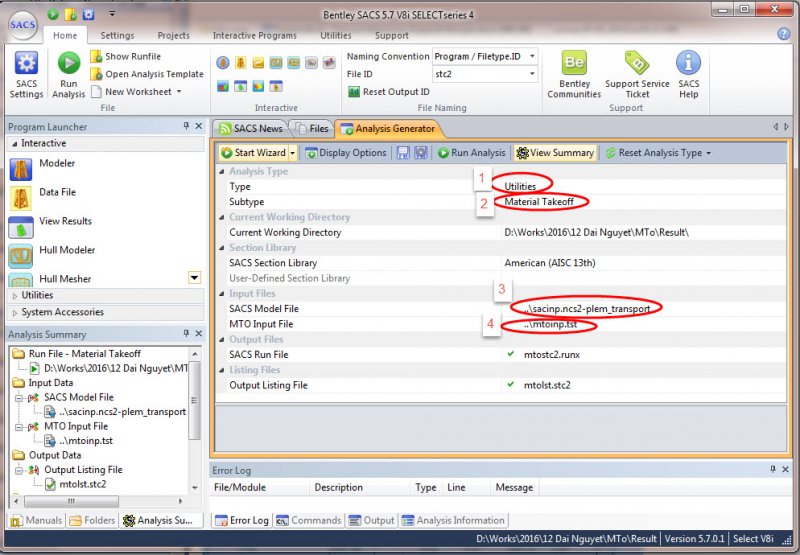The image size is (800, 555).
Task: Click Show Runfile
Action: point(126,56)
